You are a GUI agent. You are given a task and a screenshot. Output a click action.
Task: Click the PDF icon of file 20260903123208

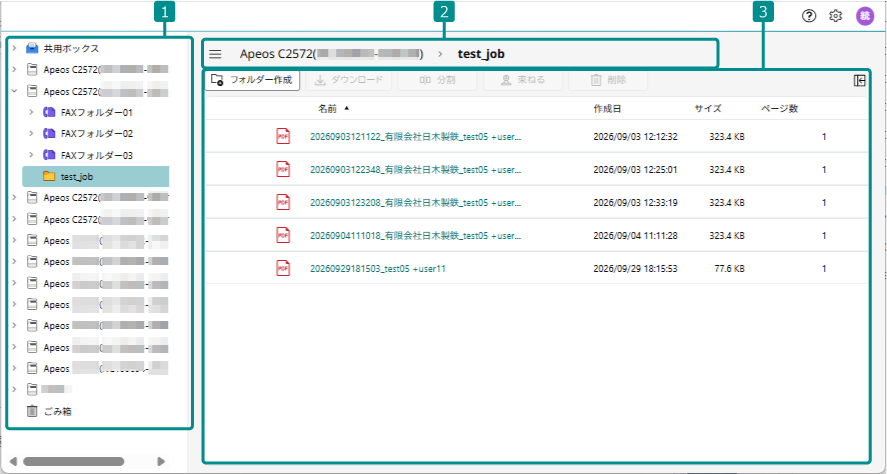283,202
